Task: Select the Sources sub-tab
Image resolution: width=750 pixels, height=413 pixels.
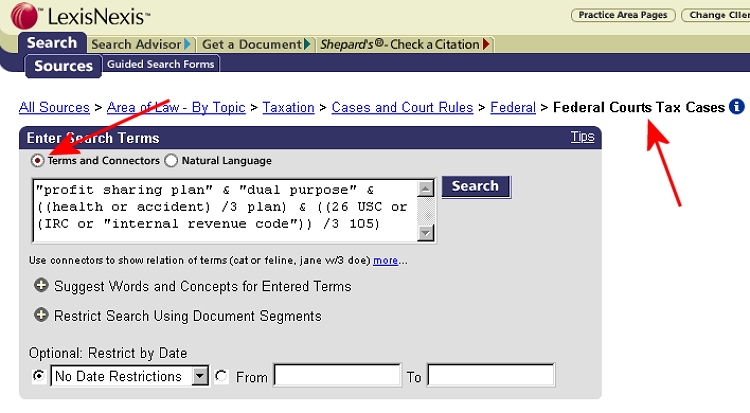Action: coord(63,66)
